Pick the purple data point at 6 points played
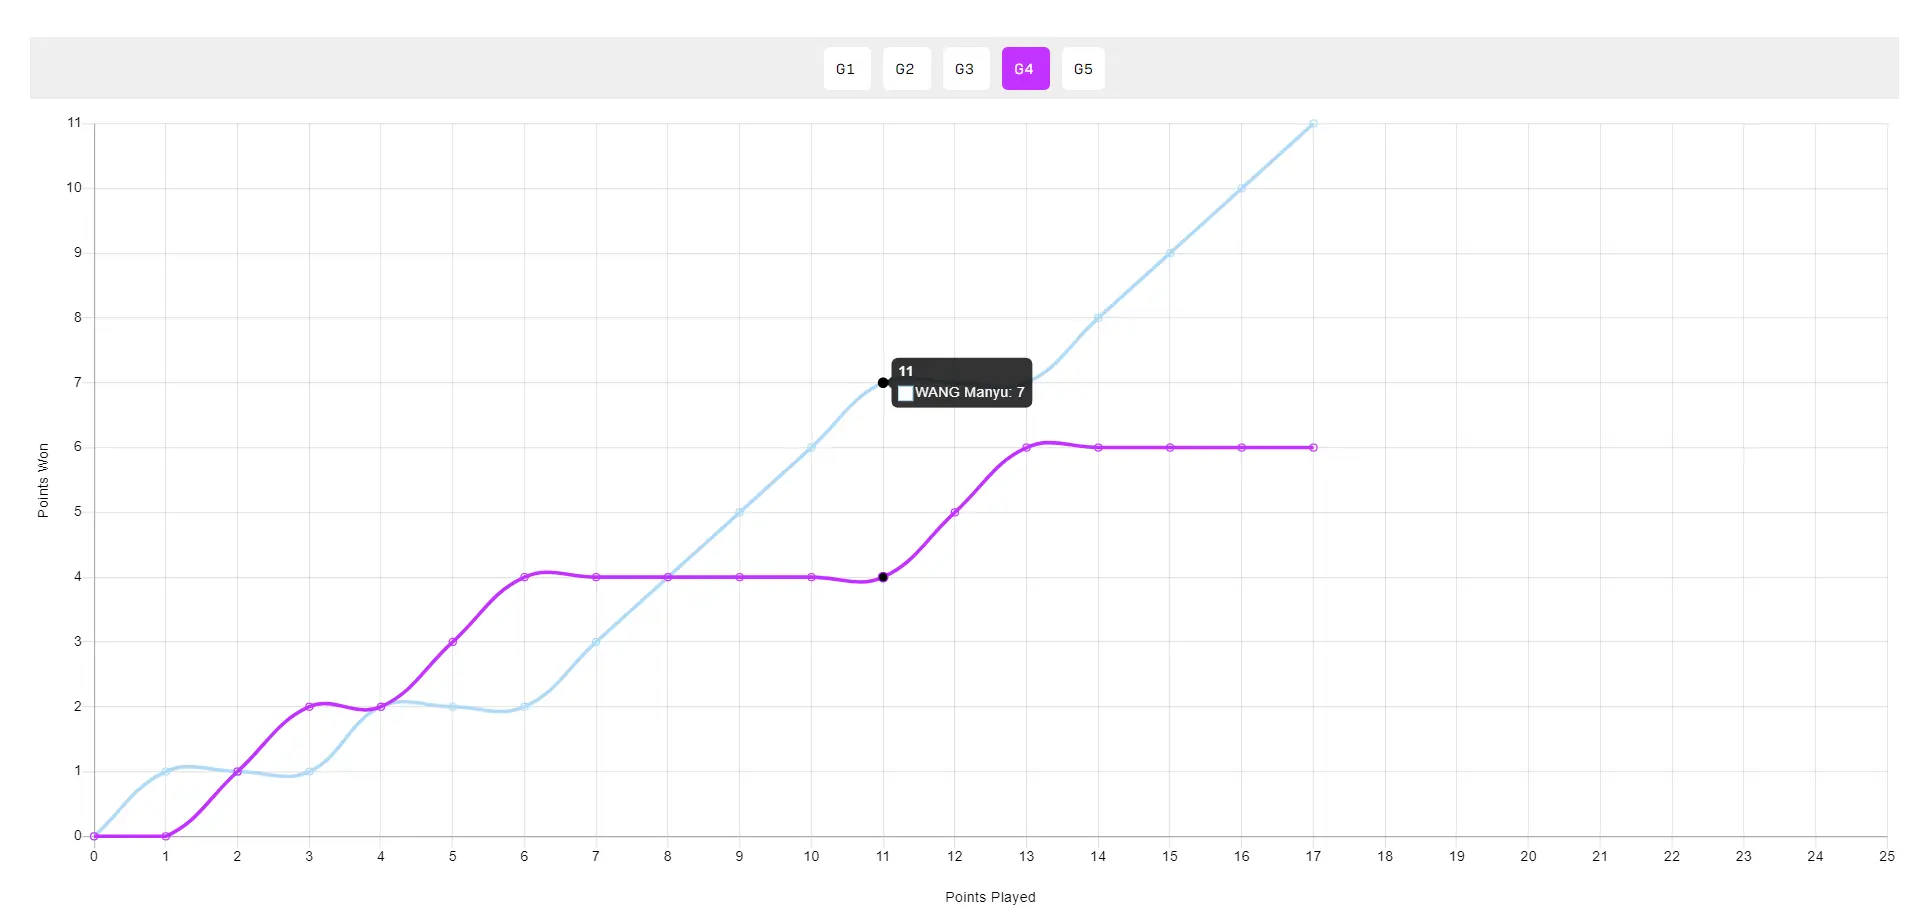 [x=524, y=577]
